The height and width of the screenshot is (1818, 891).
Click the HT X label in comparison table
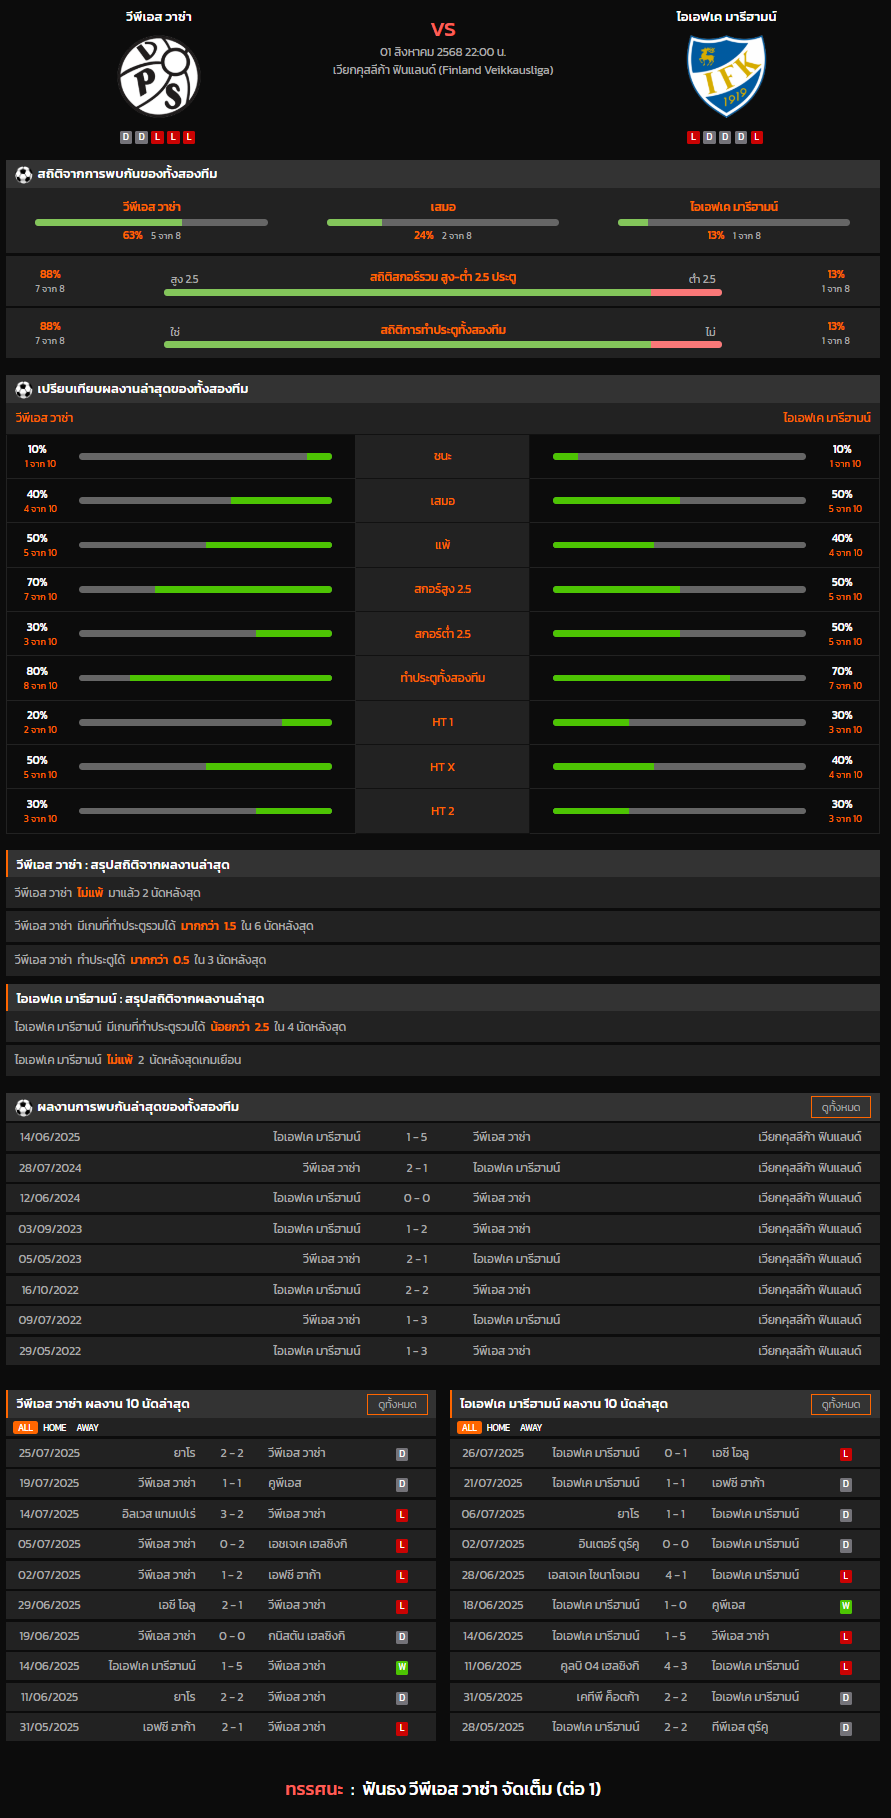pyautogui.click(x=443, y=767)
